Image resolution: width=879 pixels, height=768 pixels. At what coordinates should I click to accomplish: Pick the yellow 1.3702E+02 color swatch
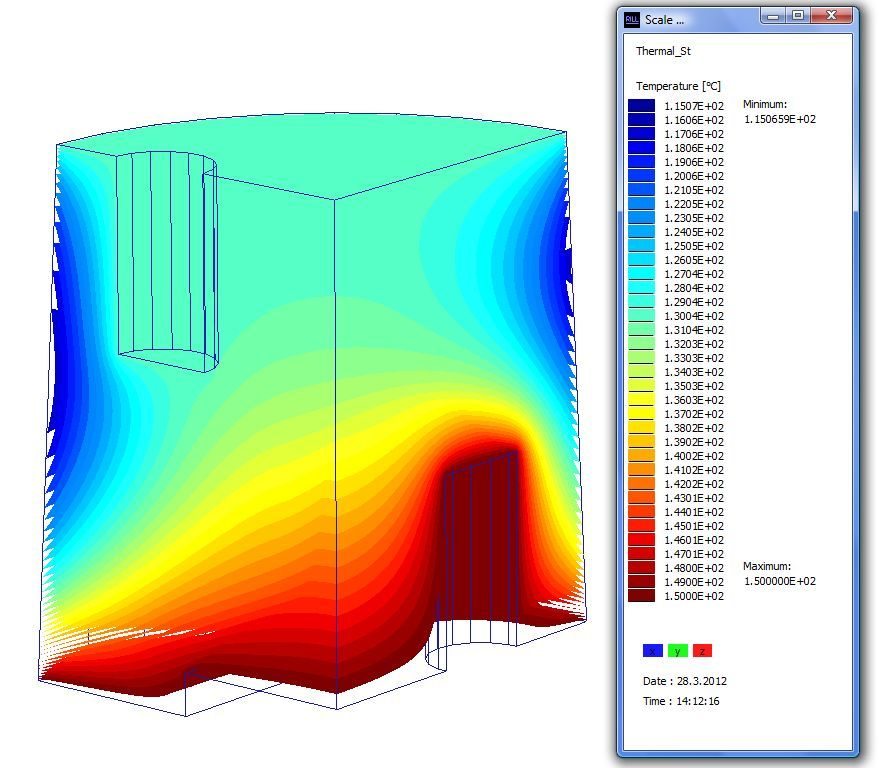(x=641, y=414)
